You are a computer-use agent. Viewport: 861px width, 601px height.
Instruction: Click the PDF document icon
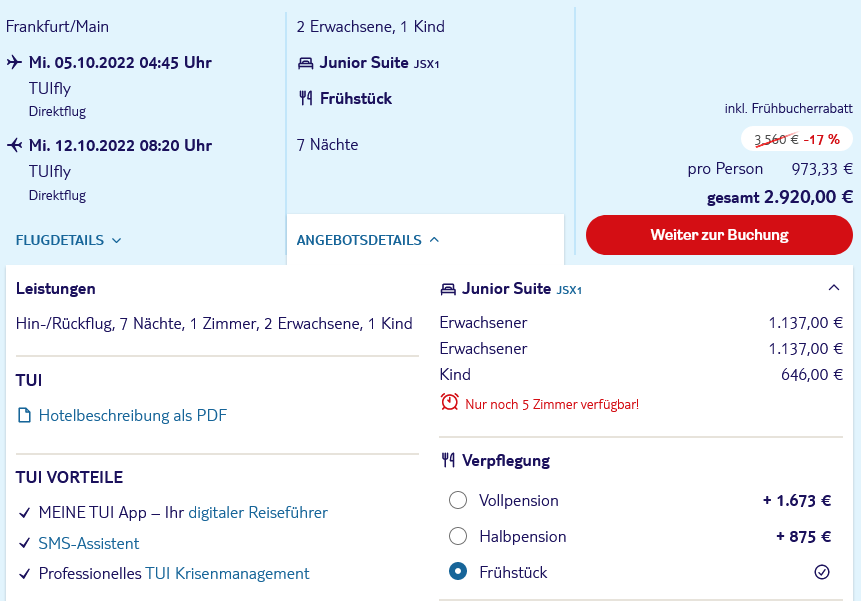pos(24,415)
